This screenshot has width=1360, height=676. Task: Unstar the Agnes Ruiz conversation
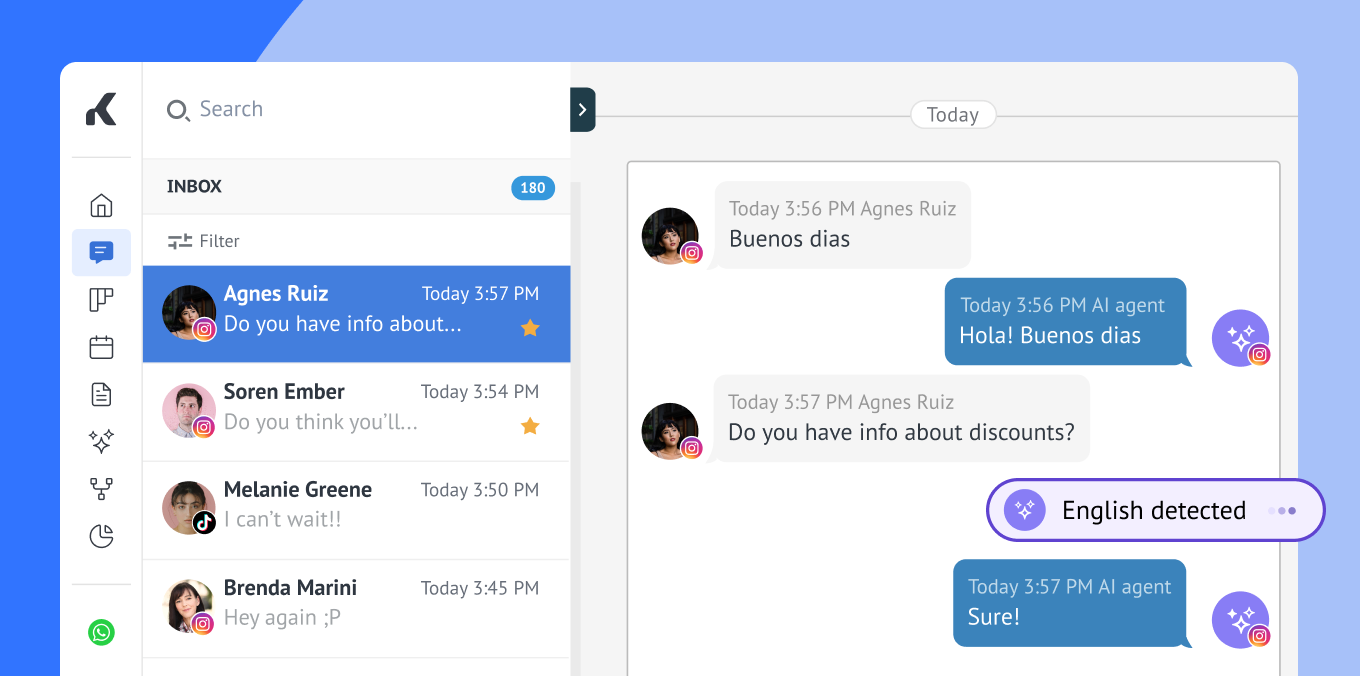click(530, 328)
